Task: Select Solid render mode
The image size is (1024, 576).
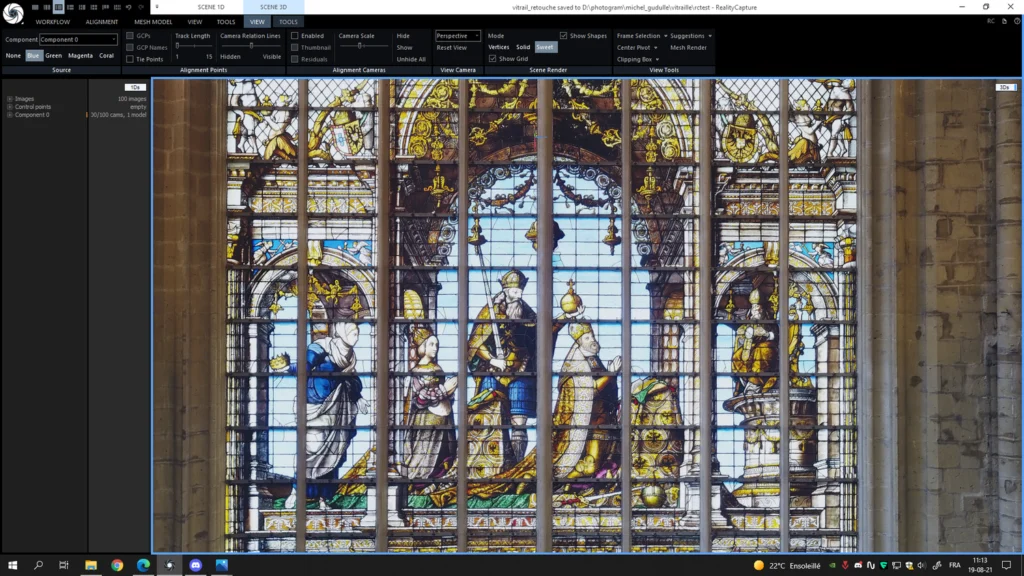Action: [x=522, y=47]
